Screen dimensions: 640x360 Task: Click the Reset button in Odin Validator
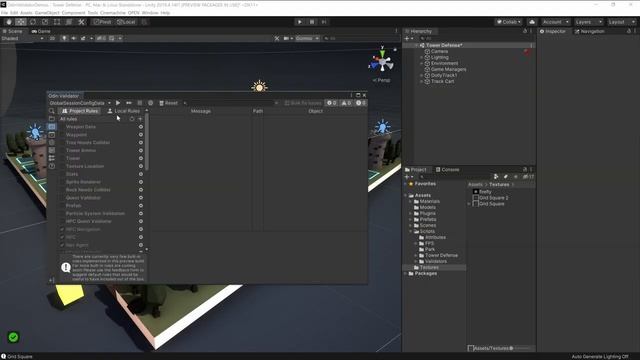click(169, 103)
